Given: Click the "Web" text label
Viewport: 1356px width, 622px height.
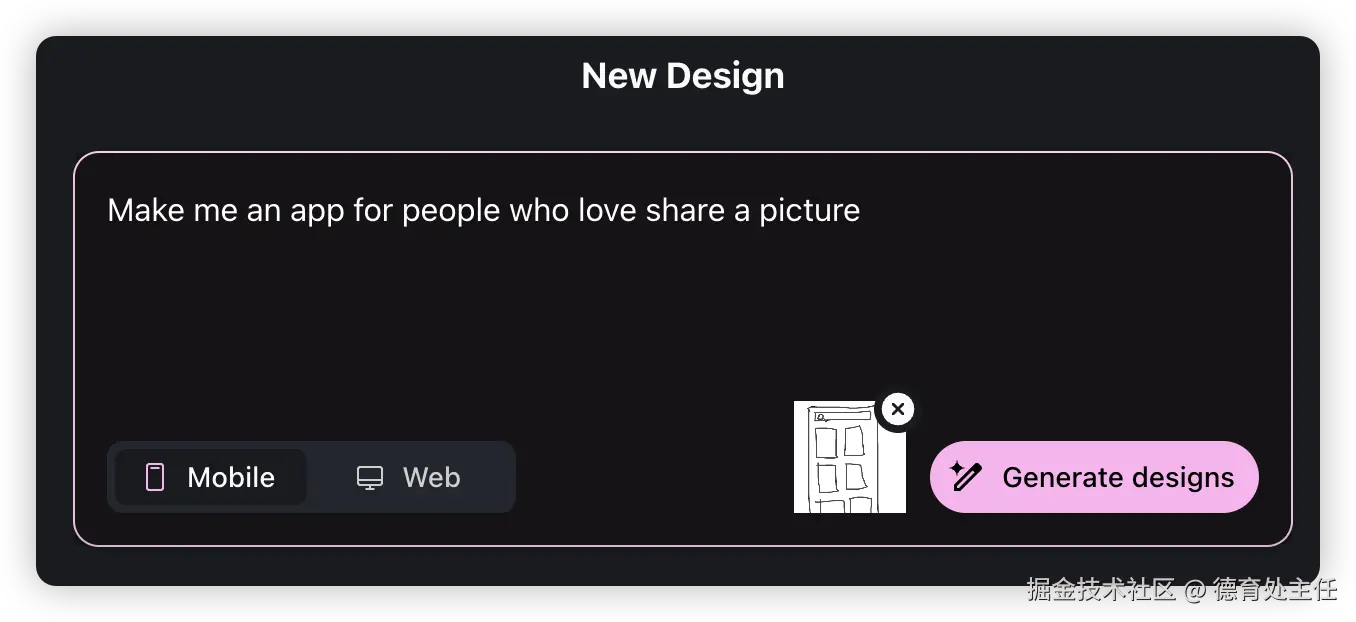Looking at the screenshot, I should [432, 477].
